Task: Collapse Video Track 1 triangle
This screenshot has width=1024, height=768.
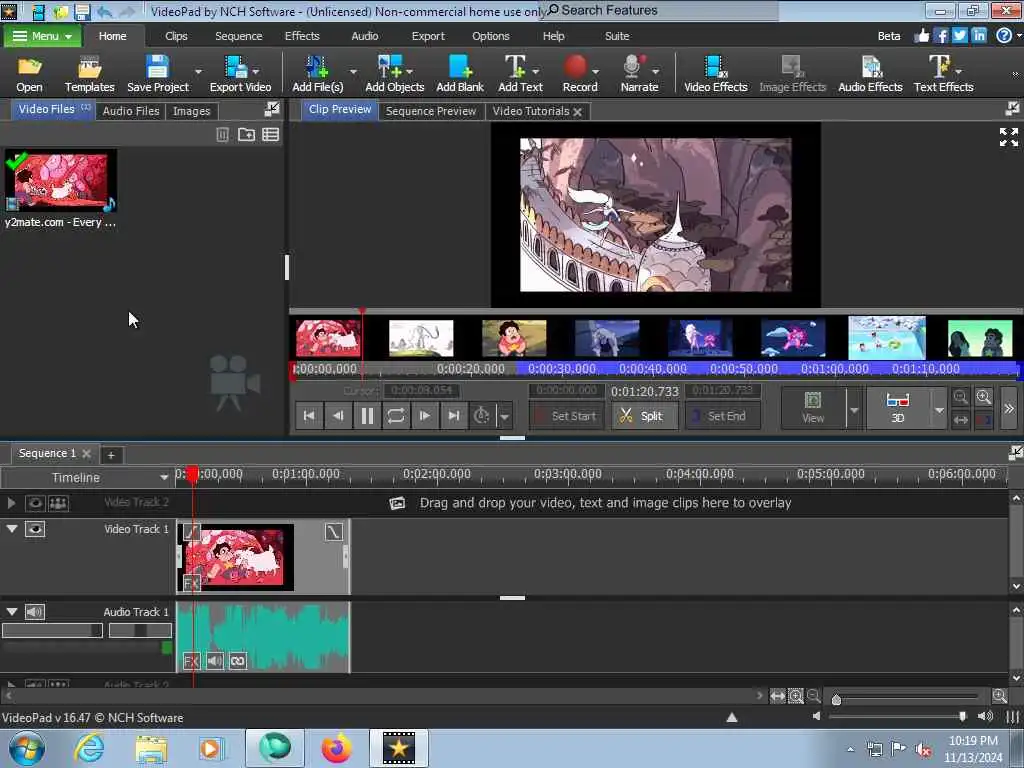Action: 12,528
